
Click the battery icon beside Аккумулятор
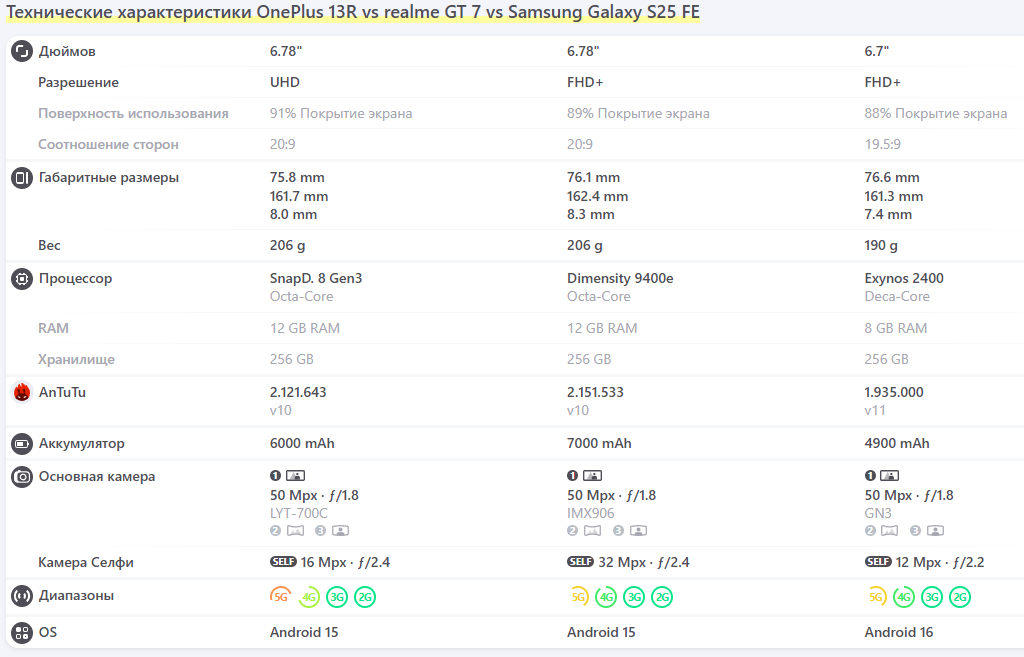(22, 444)
